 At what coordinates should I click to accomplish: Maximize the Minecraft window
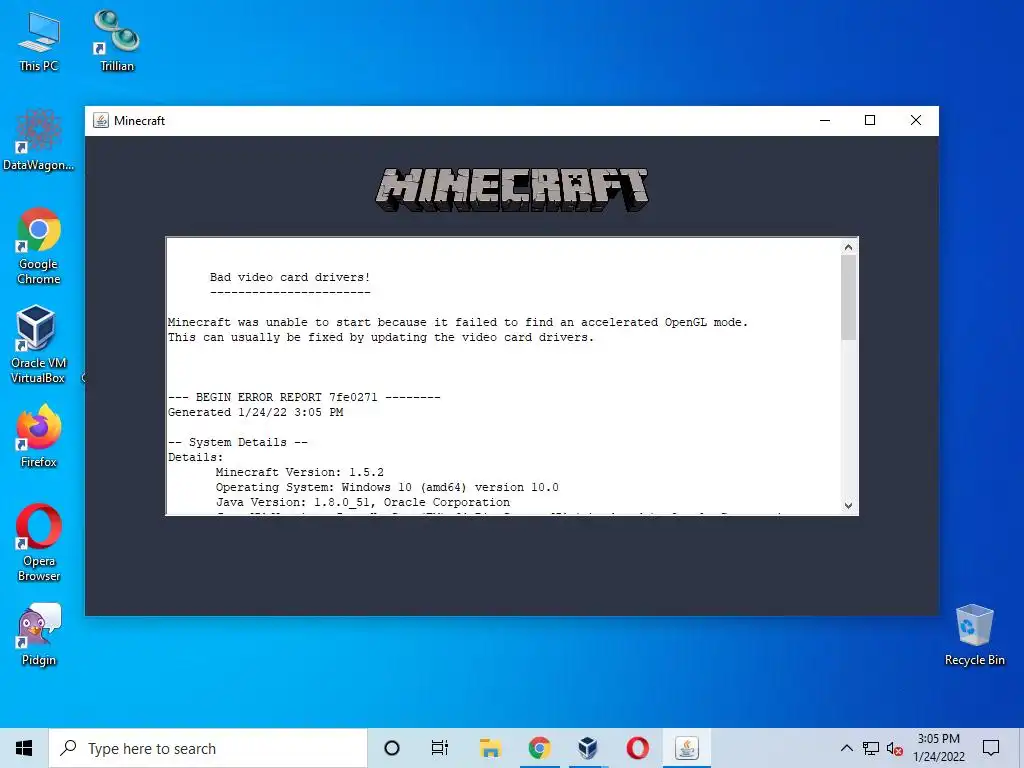coord(870,120)
